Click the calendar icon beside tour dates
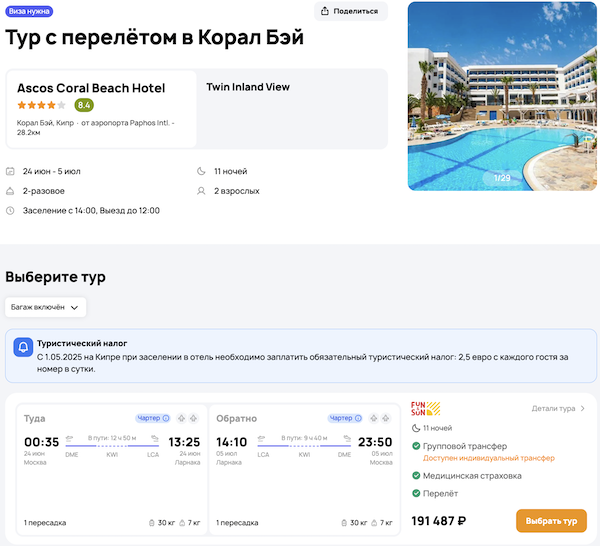 [10, 171]
